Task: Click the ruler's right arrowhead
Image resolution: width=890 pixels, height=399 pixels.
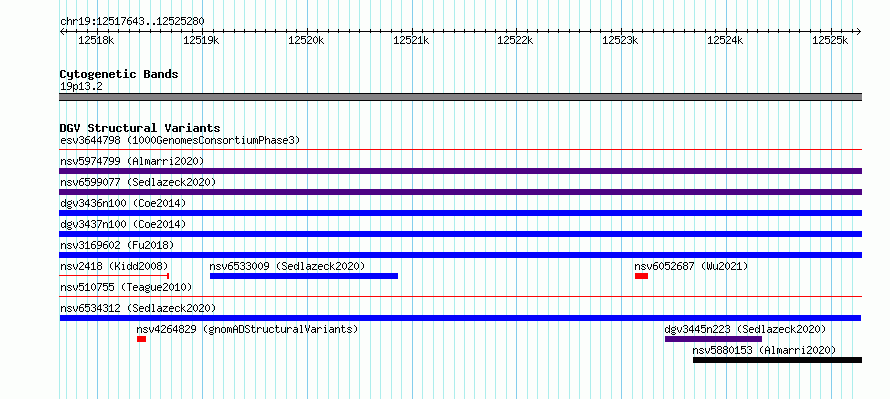Action: coord(859,32)
